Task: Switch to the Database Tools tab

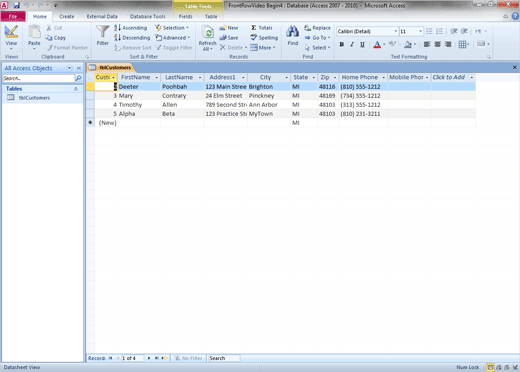Action: pyautogui.click(x=147, y=16)
